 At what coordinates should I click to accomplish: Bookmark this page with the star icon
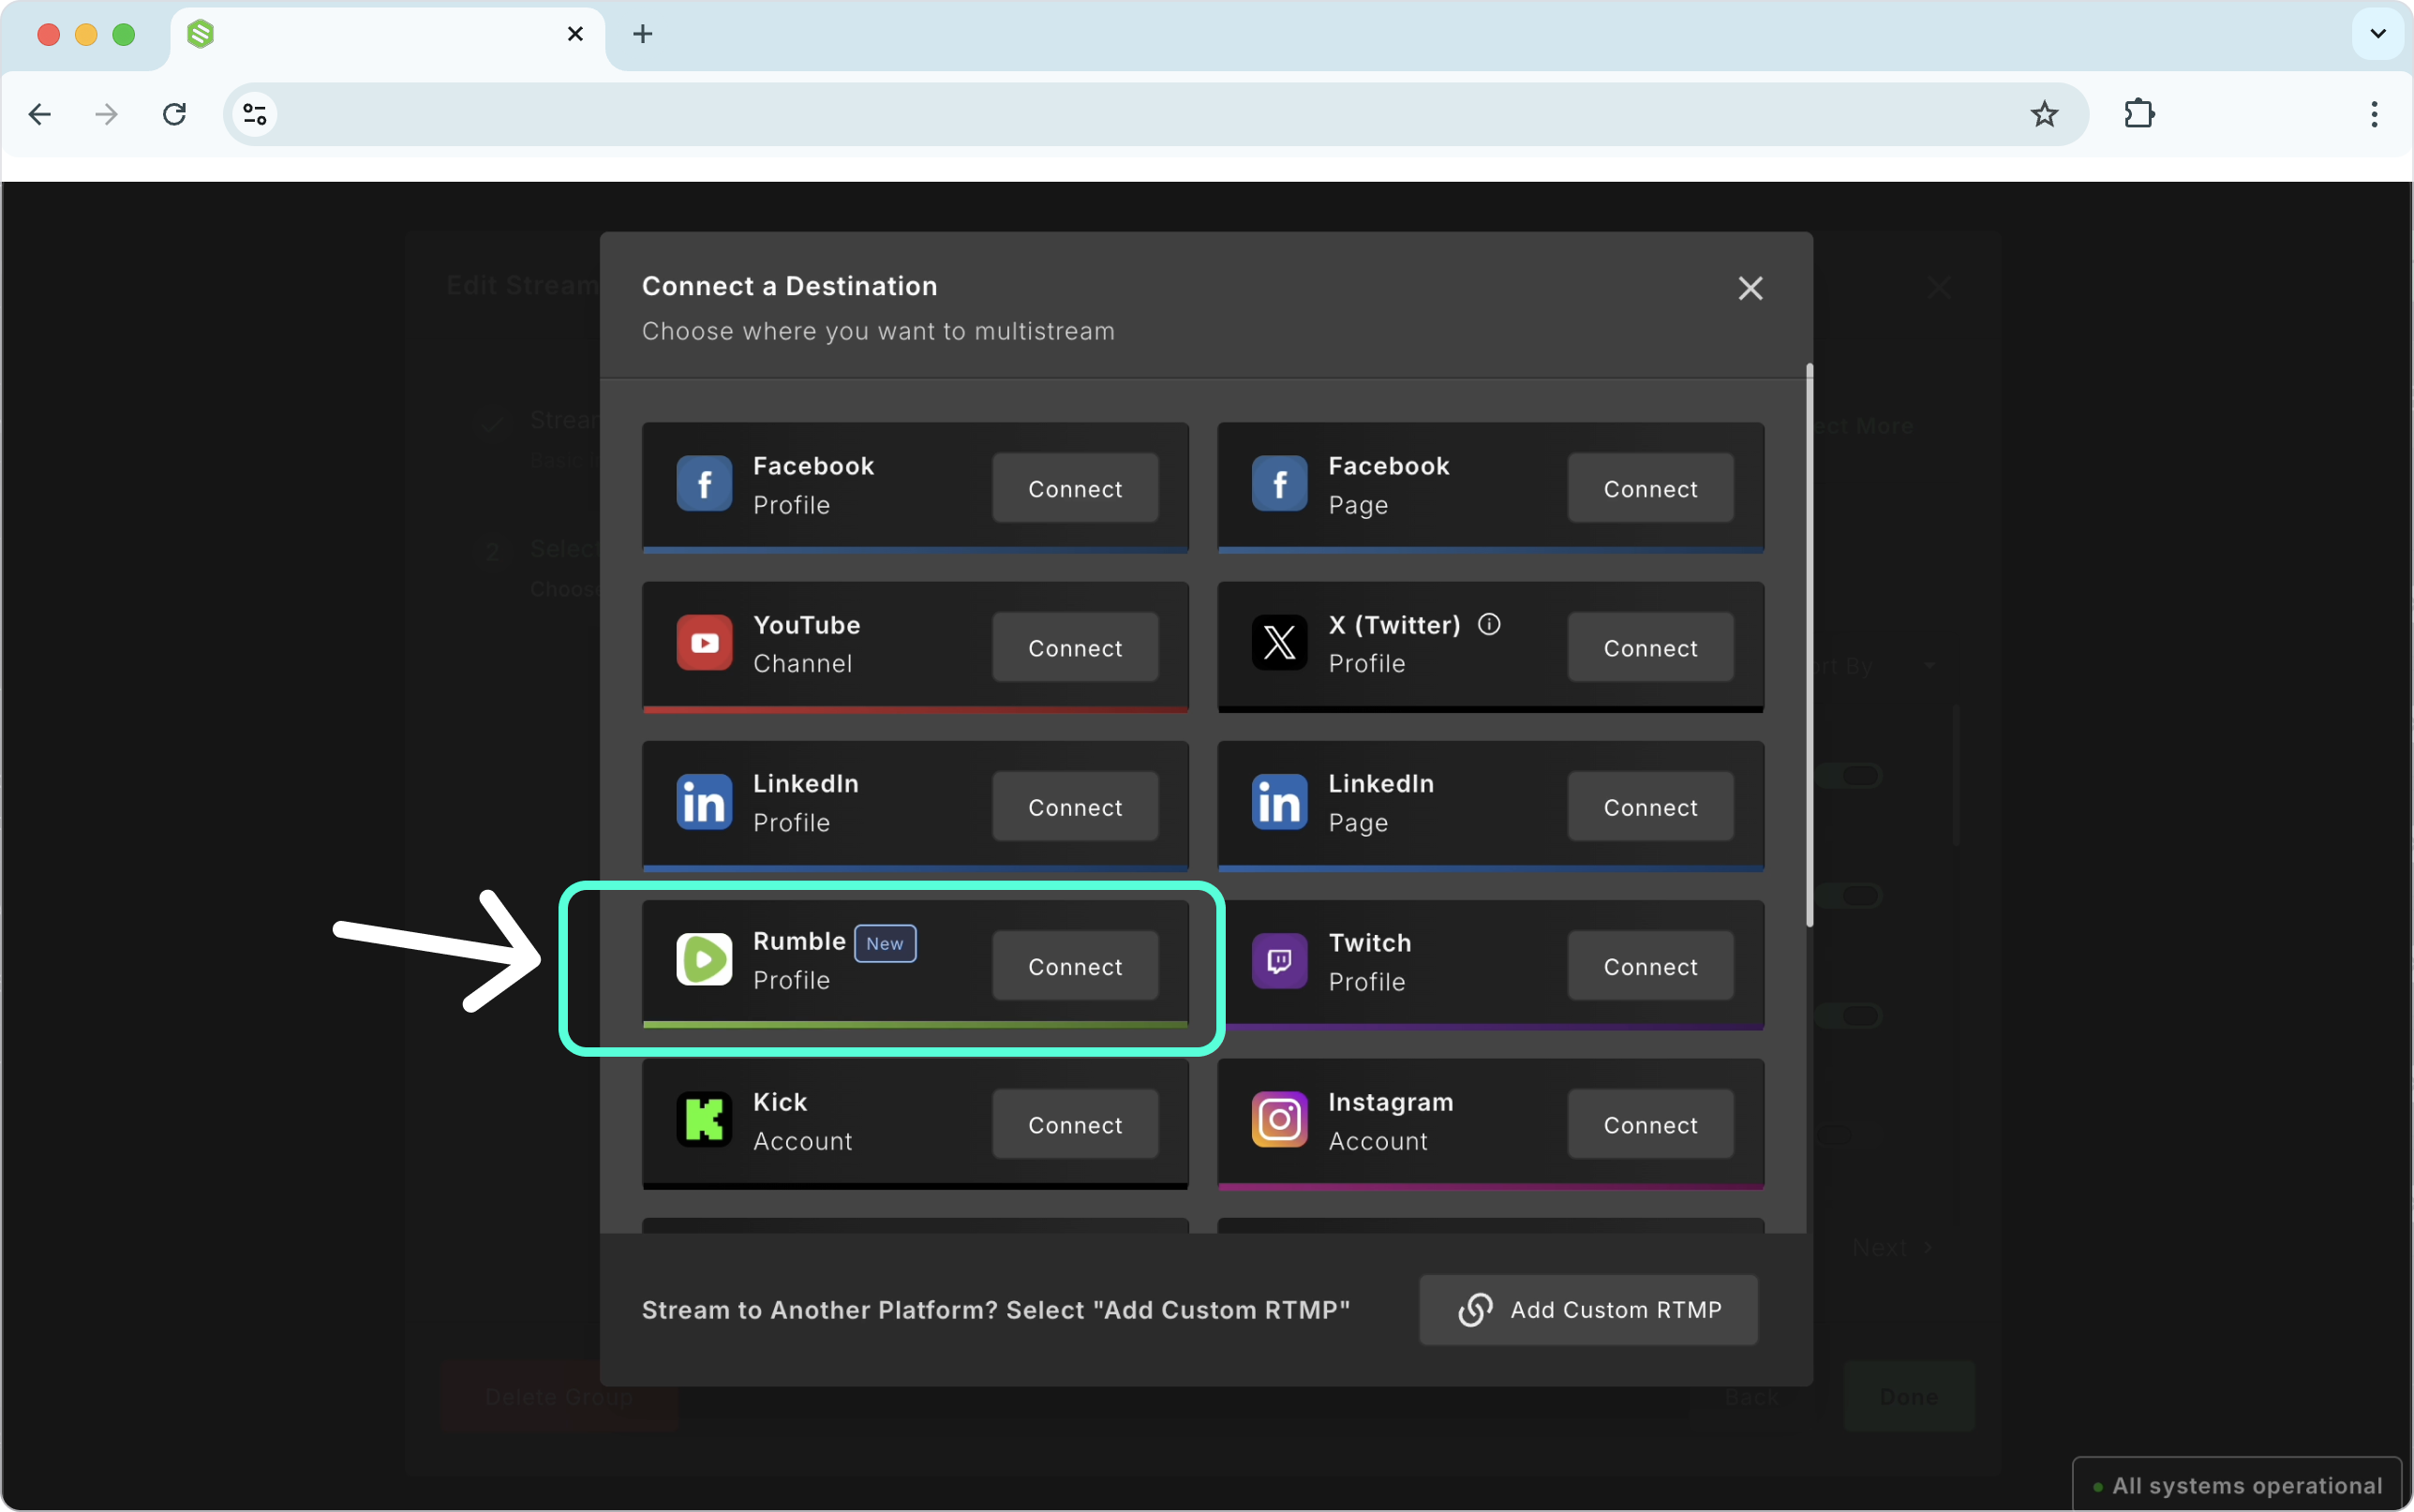(2044, 114)
